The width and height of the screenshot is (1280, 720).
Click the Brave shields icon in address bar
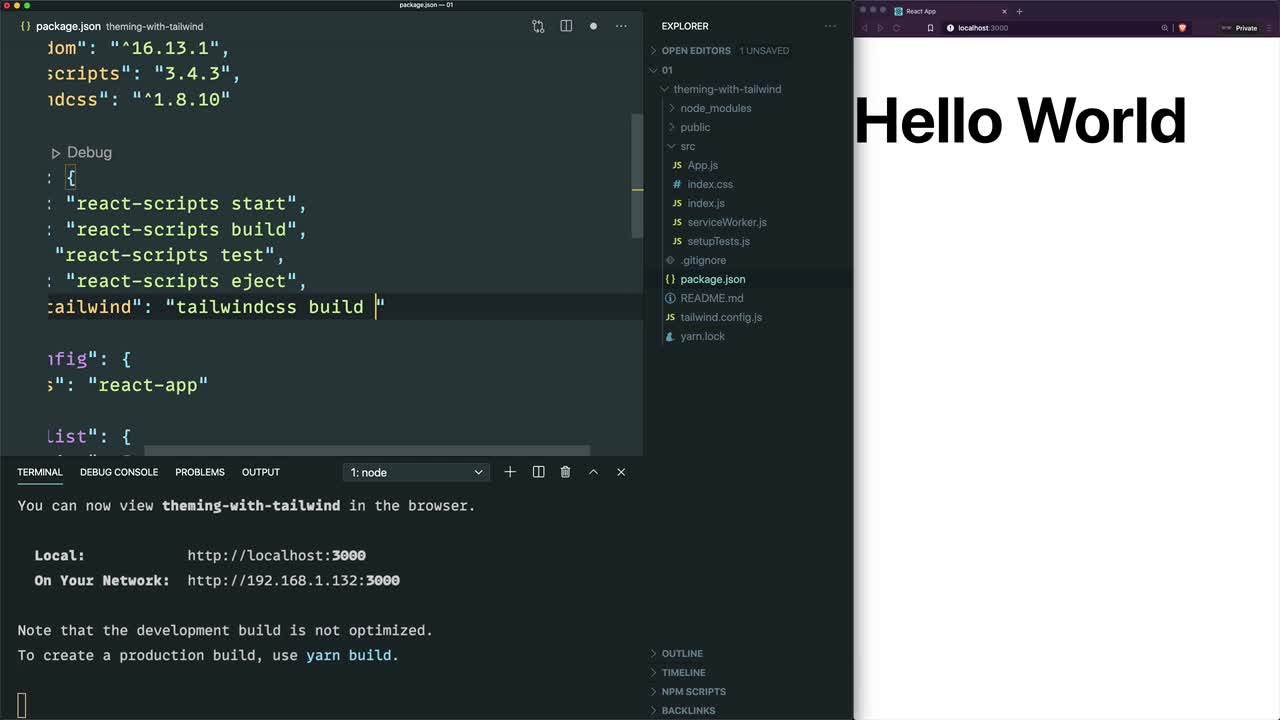point(1182,28)
